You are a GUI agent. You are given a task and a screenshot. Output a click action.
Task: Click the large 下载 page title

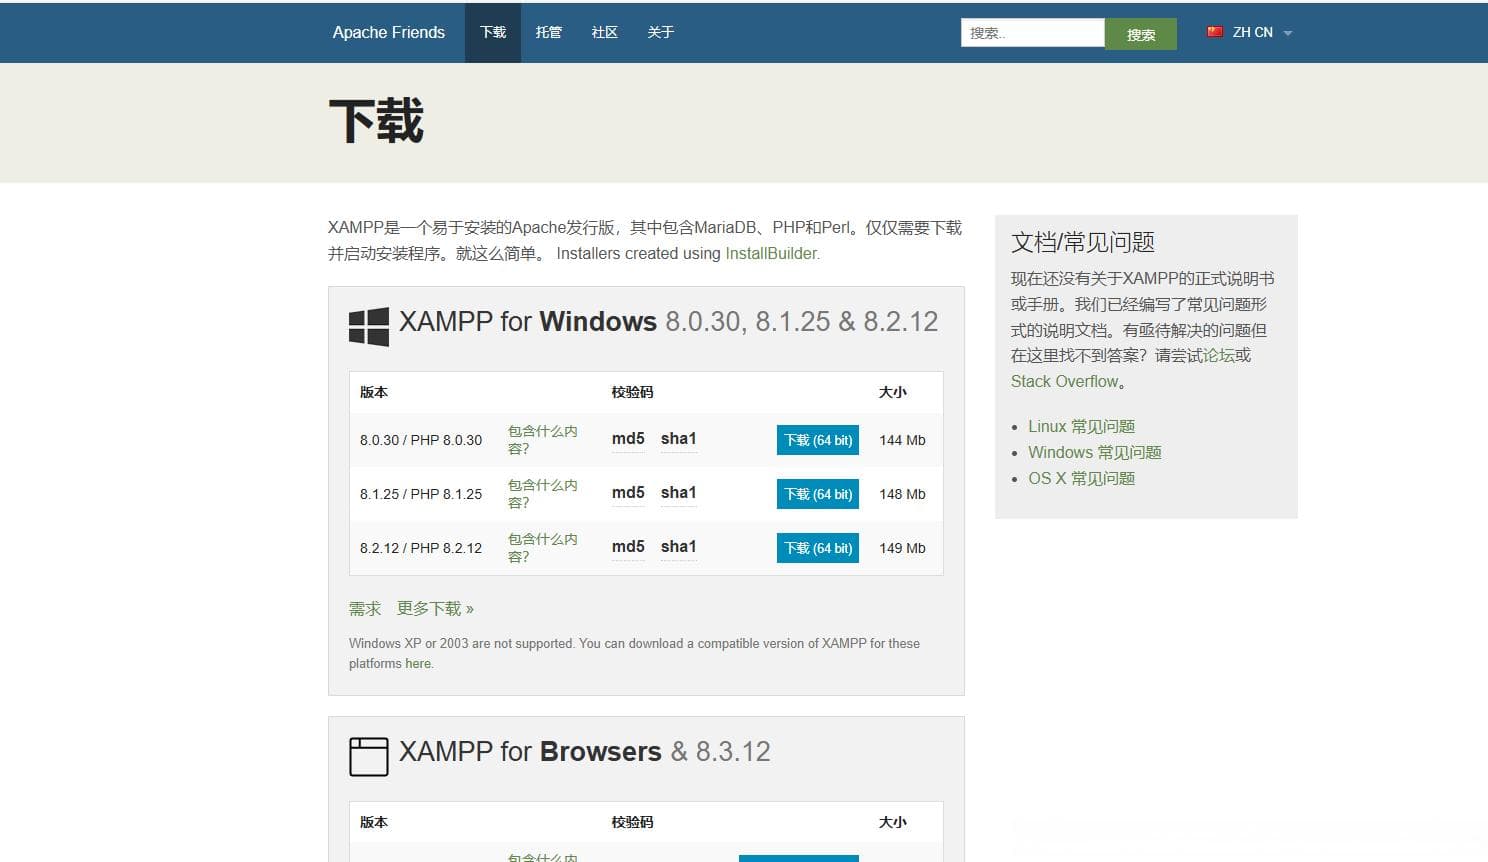376,121
